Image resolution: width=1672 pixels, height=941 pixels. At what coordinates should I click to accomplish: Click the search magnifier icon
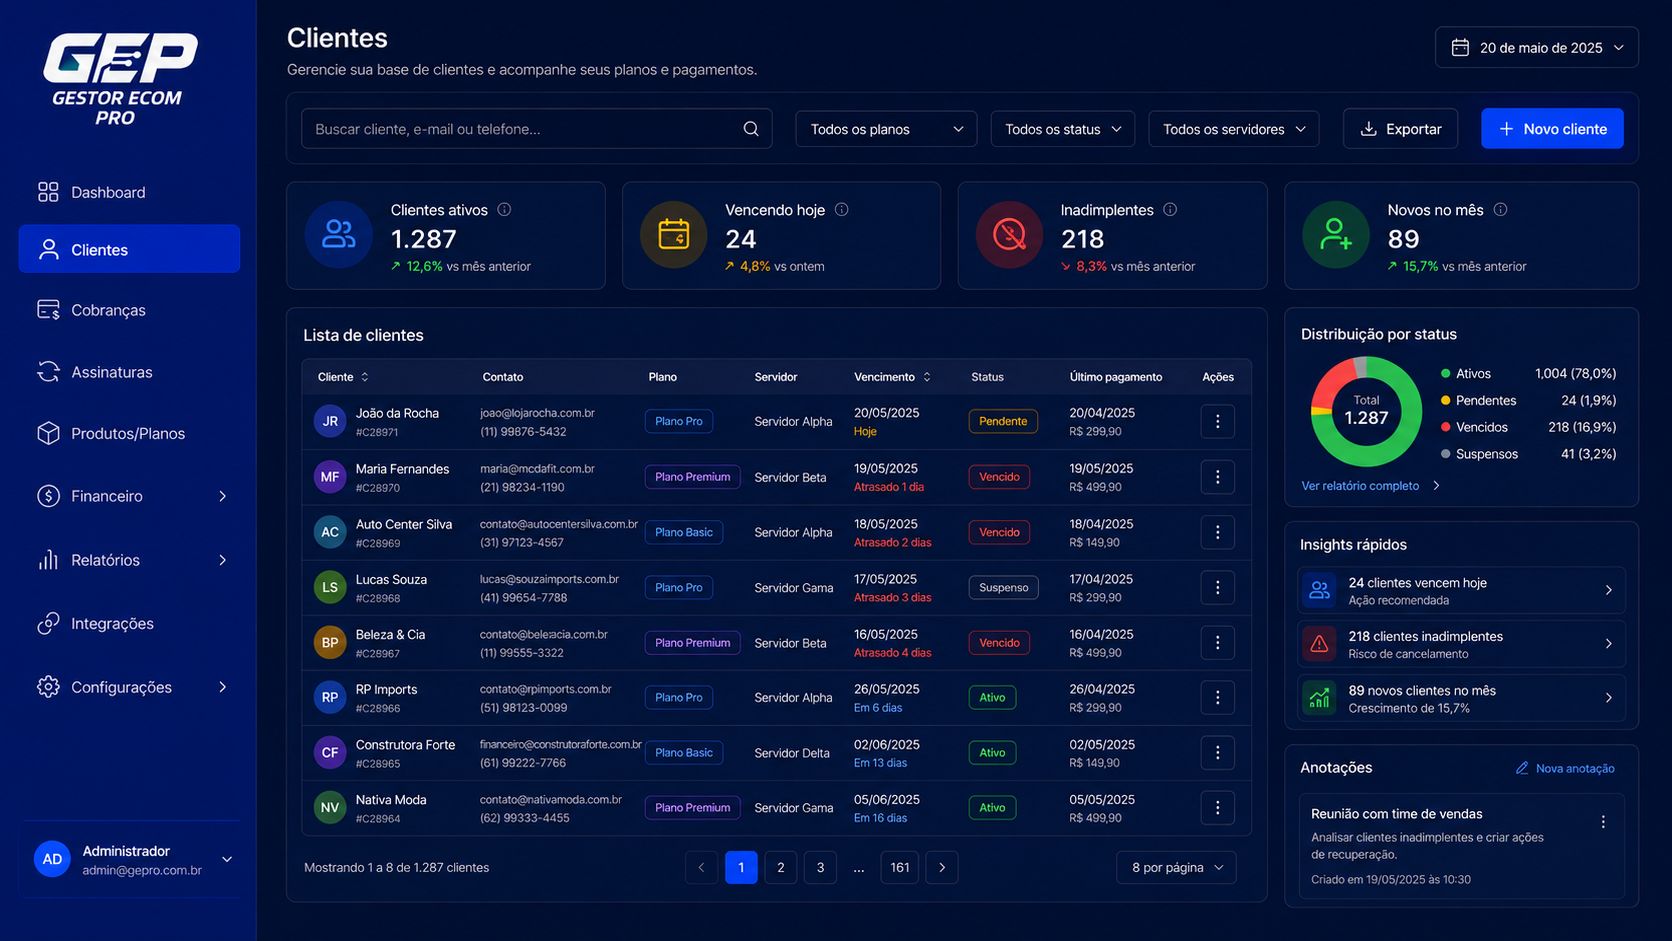point(751,129)
